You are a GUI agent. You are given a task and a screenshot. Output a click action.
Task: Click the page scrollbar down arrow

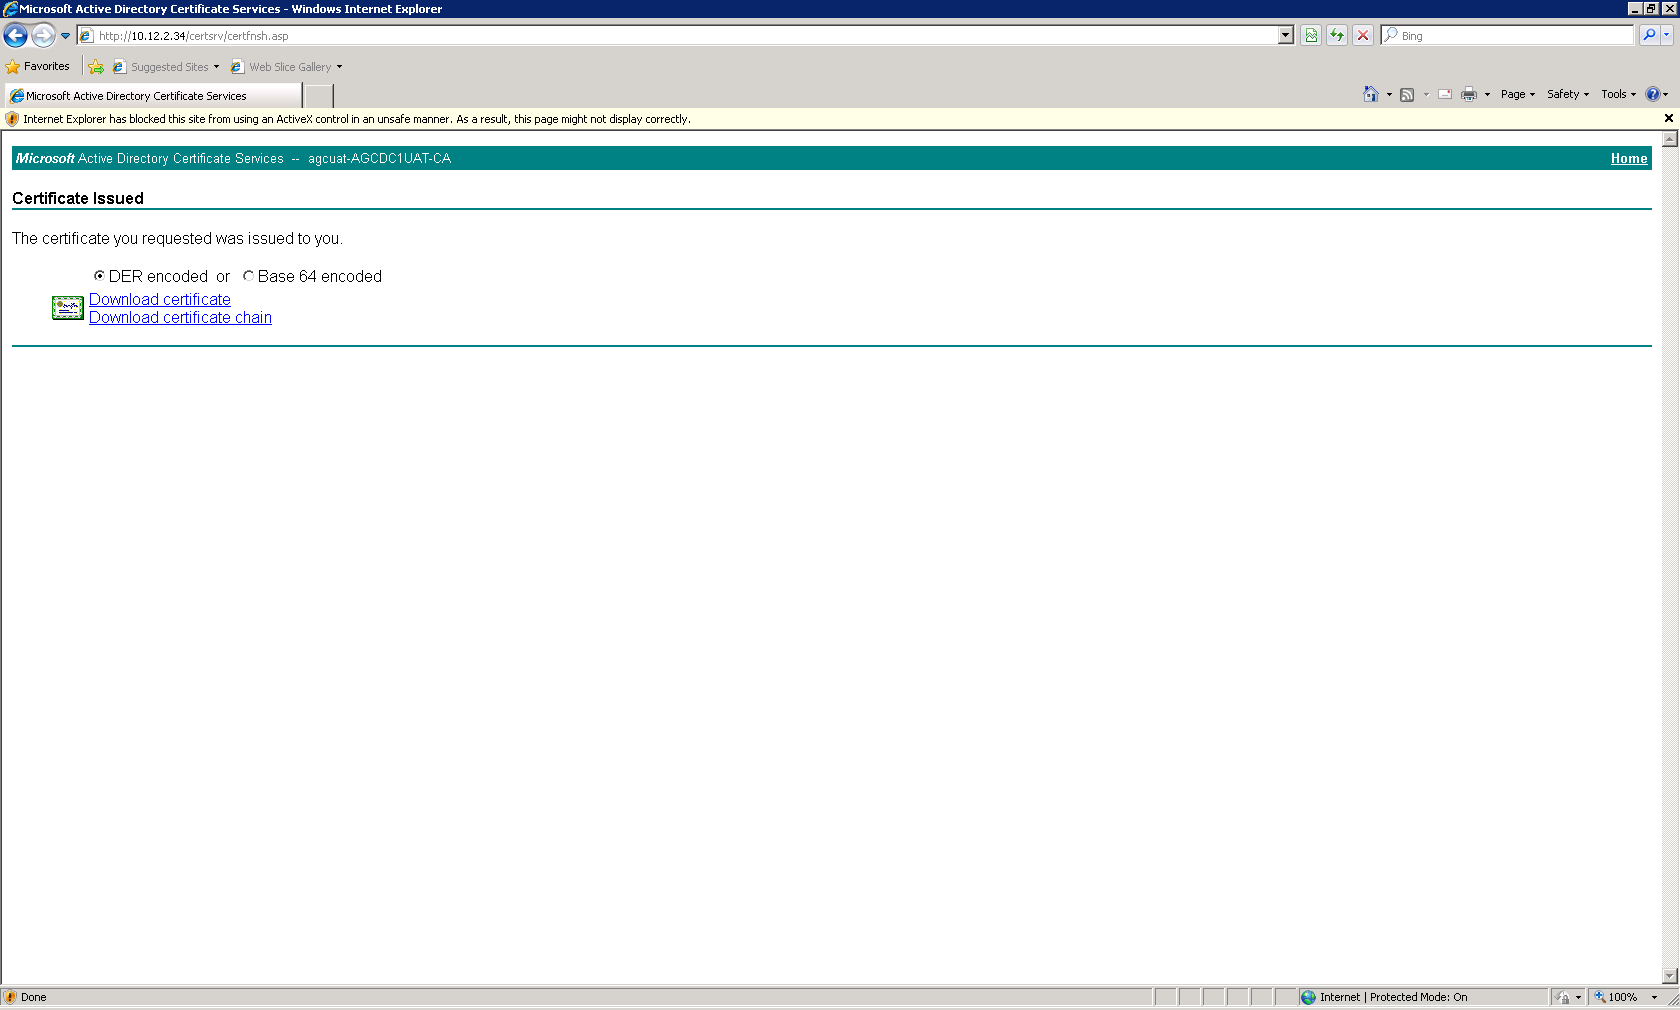[1669, 976]
